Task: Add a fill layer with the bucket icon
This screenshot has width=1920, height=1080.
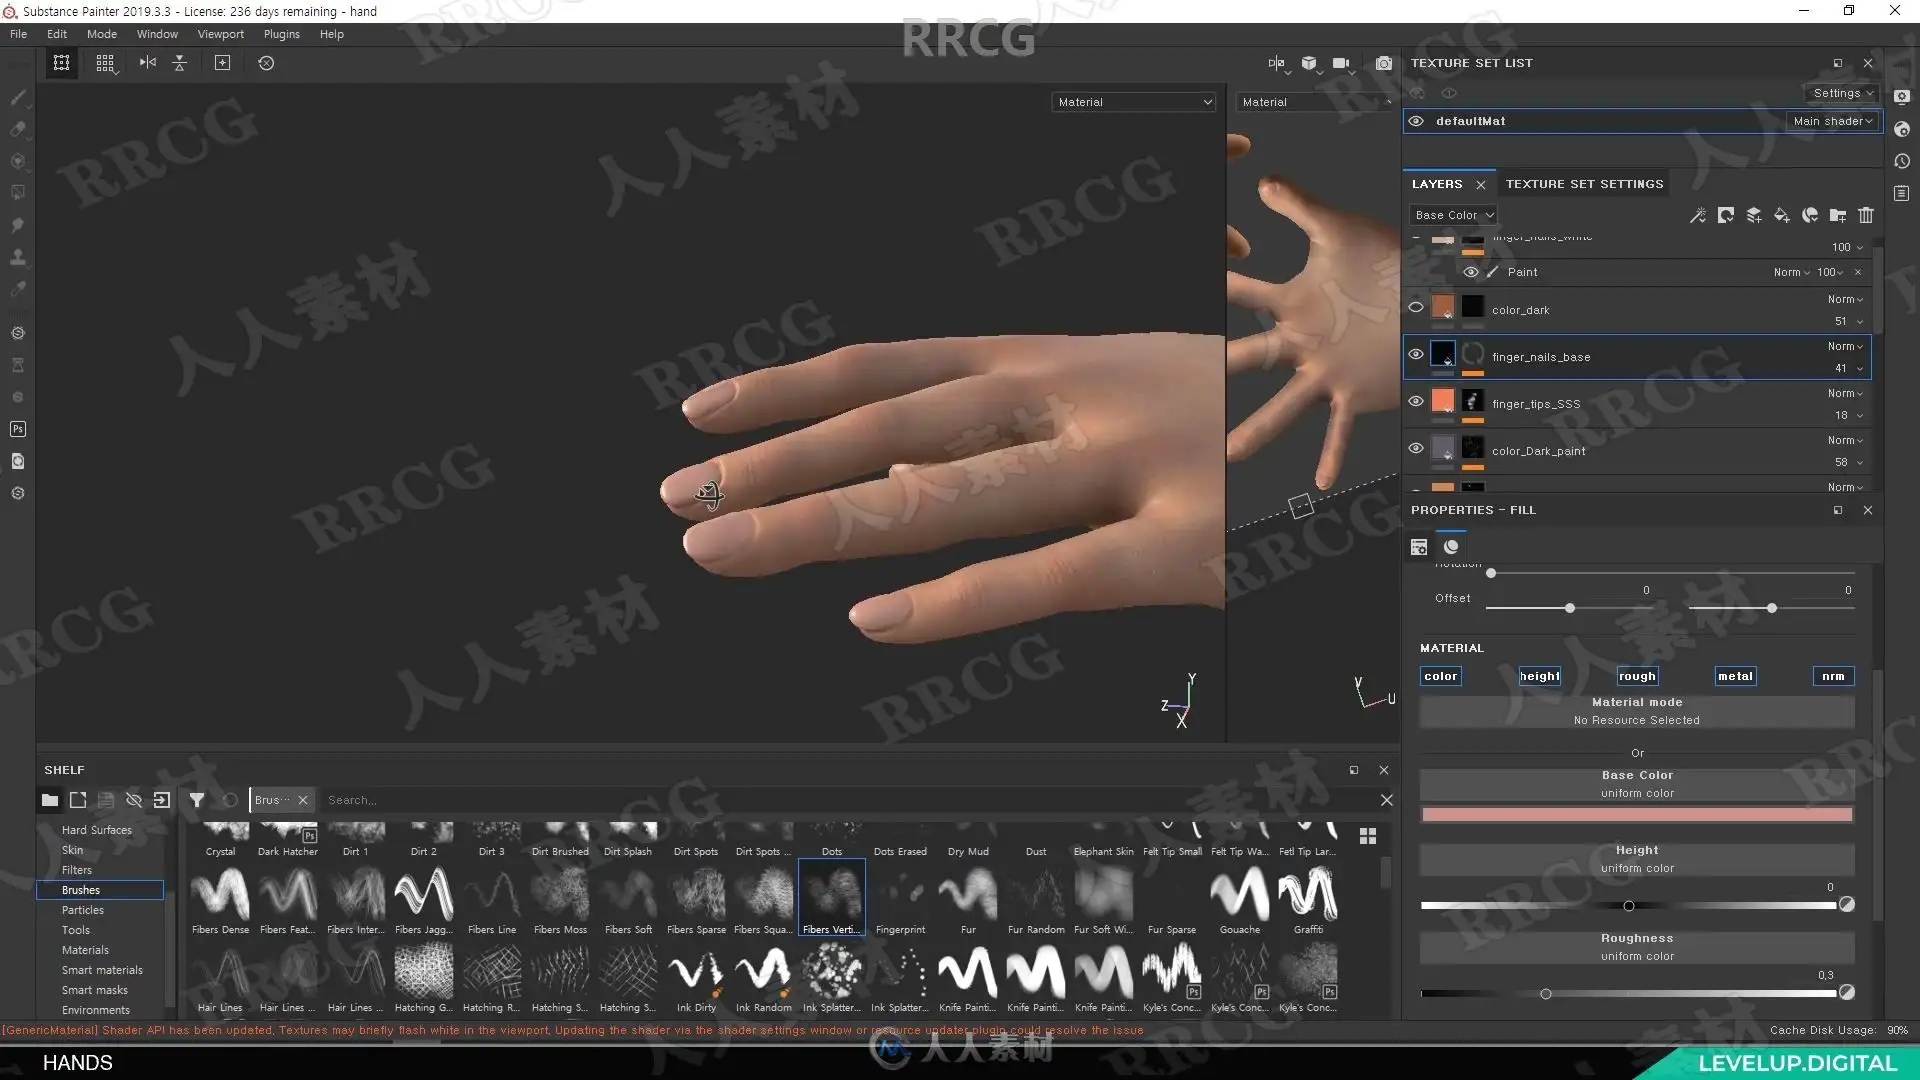Action: [x=1782, y=215]
